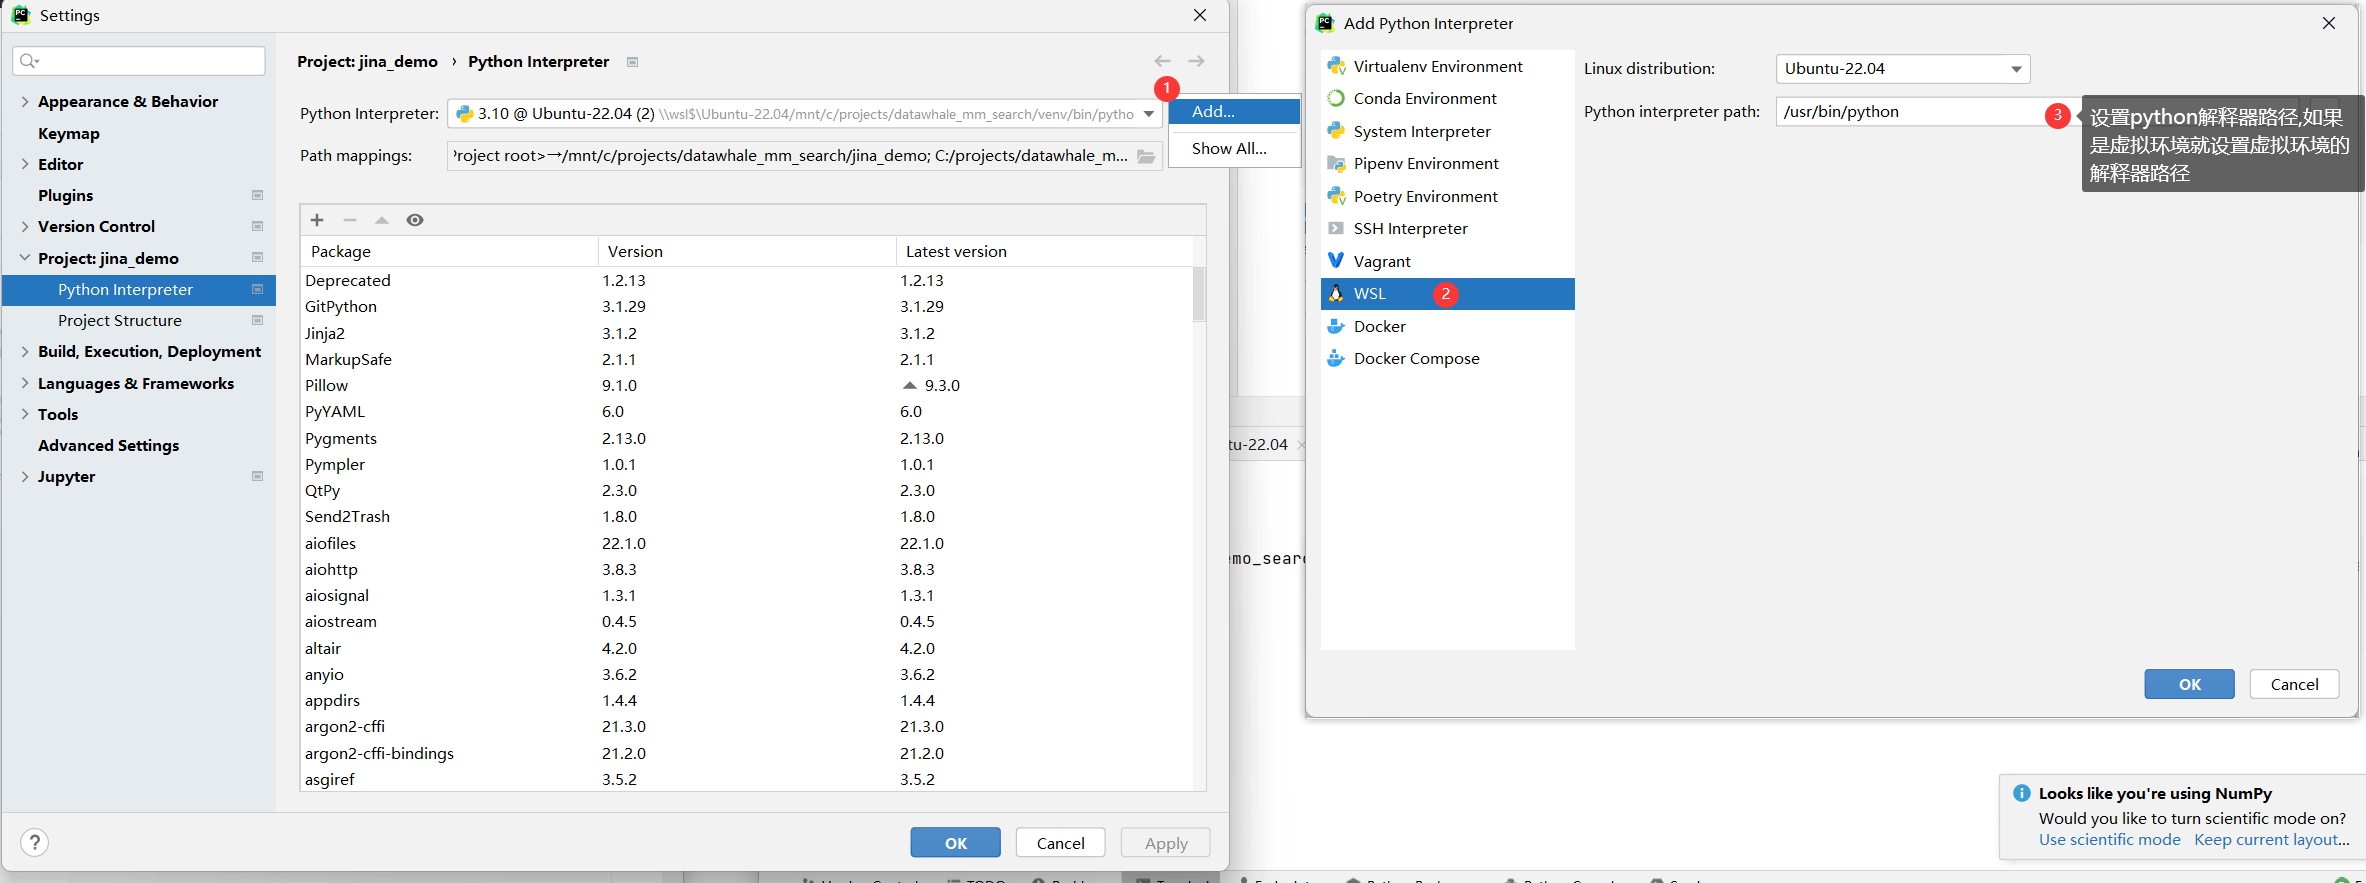Screen dimensions: 2366x883
Task: Navigate back with the left arrow icon
Action: point(1162,61)
